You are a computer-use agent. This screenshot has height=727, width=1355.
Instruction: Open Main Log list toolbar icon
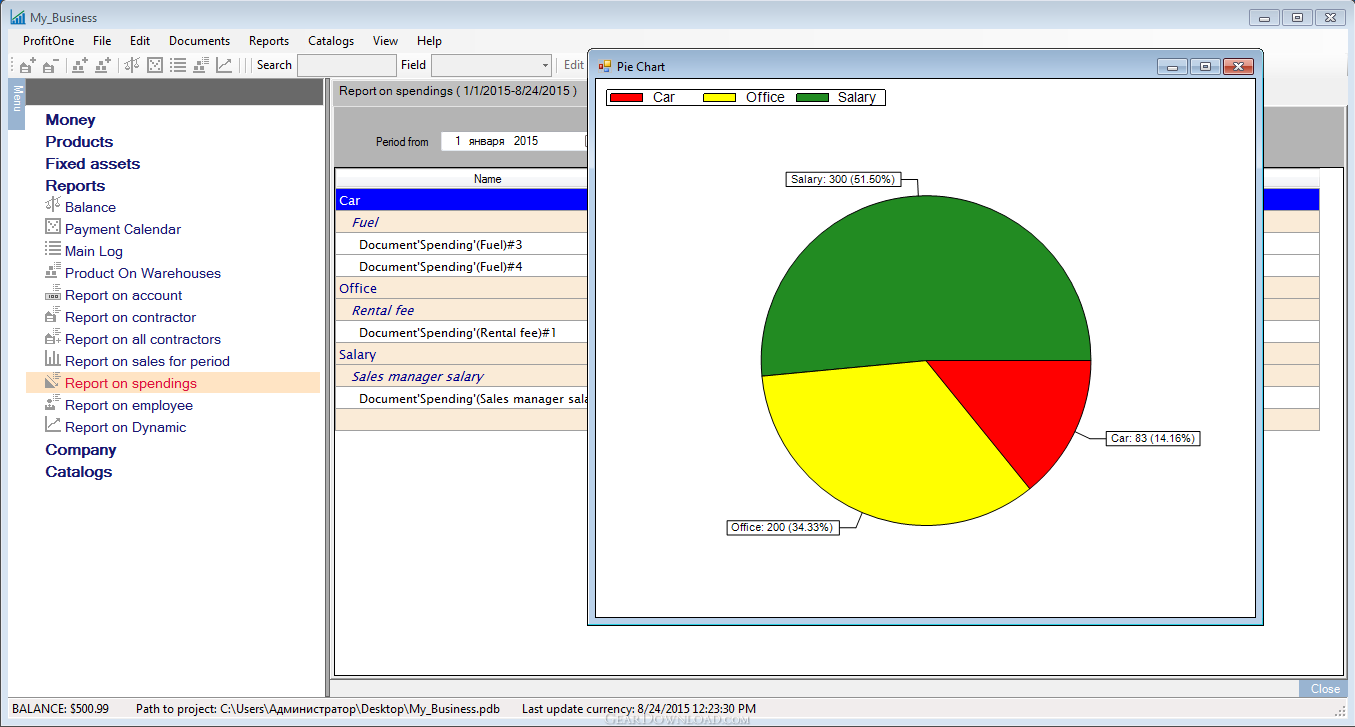(x=178, y=65)
